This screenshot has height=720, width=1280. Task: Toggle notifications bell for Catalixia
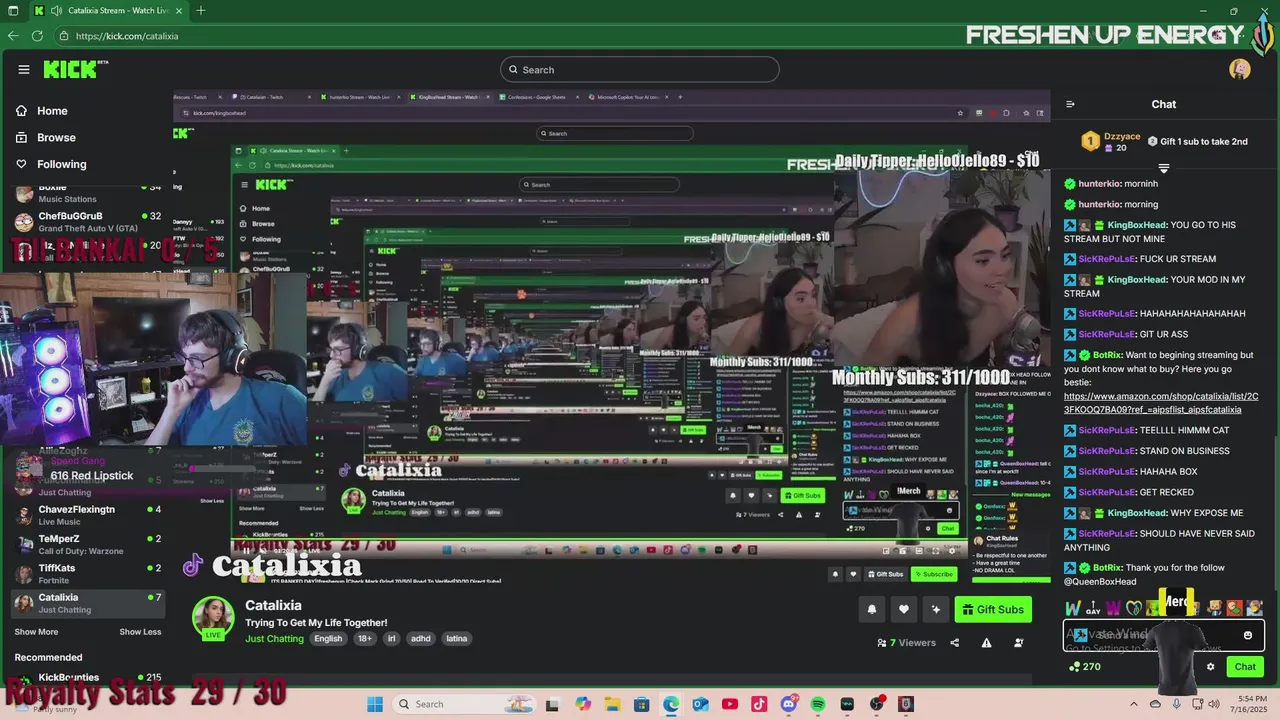point(872,609)
